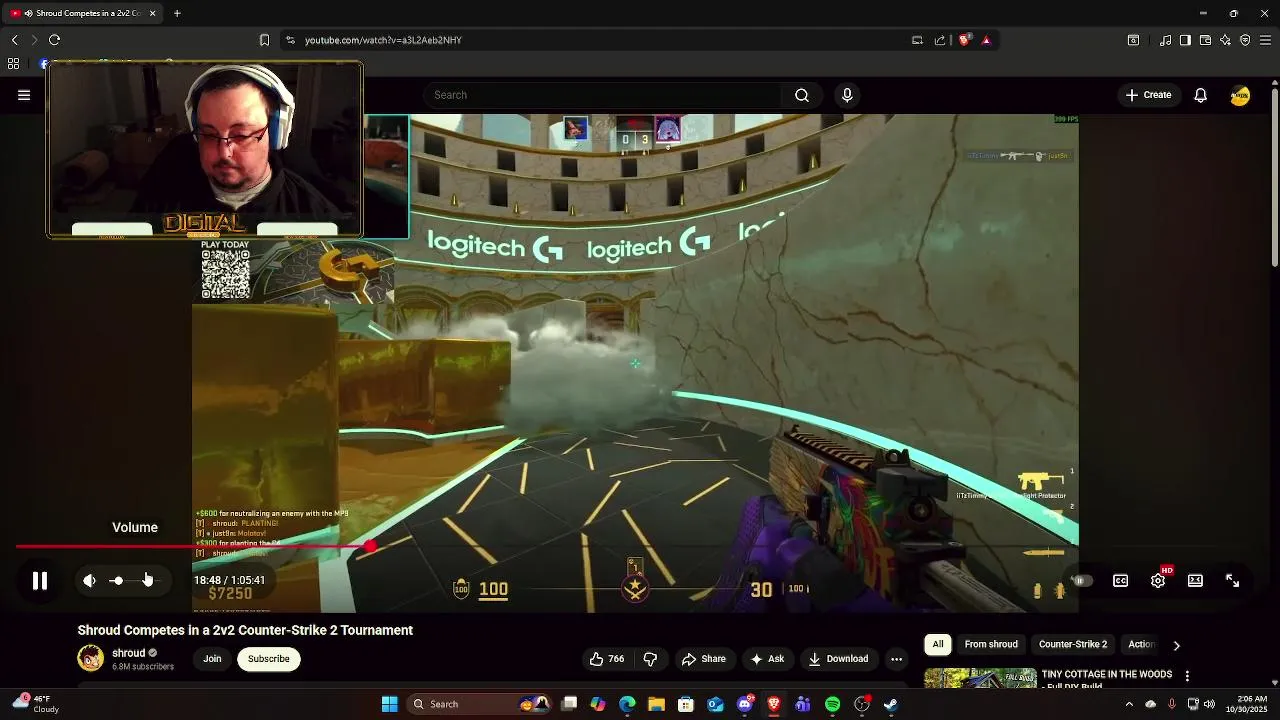Open the YouTube account avatar menu

point(1240,95)
